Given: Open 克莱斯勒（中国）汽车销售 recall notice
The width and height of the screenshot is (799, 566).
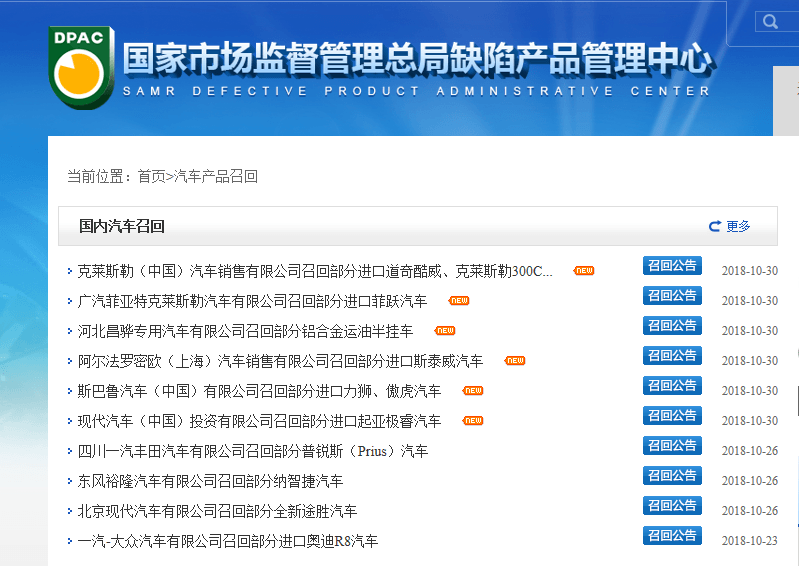Looking at the screenshot, I should tap(315, 271).
